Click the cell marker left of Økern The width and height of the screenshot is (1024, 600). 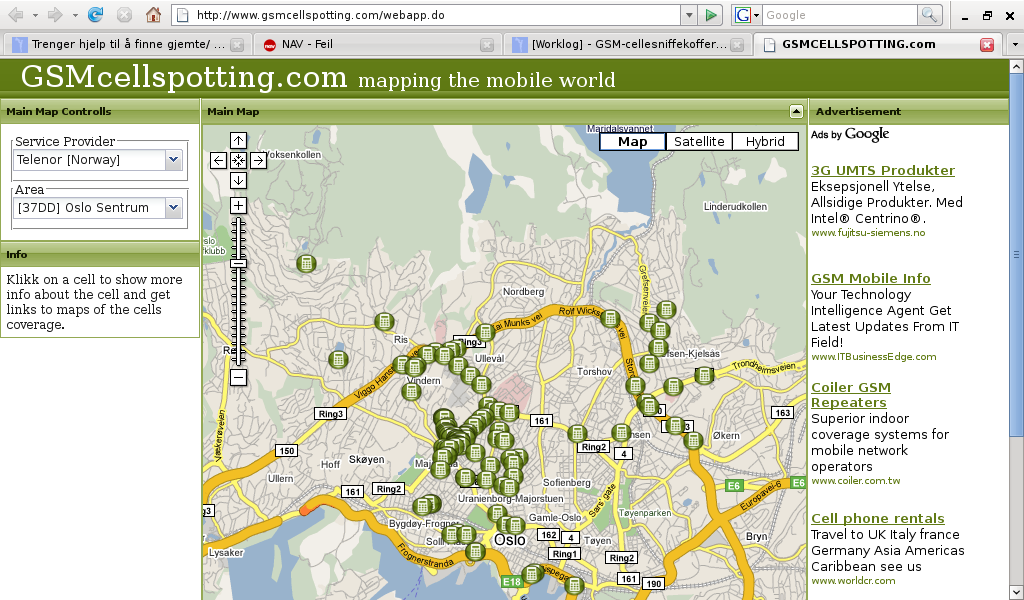(x=693, y=441)
